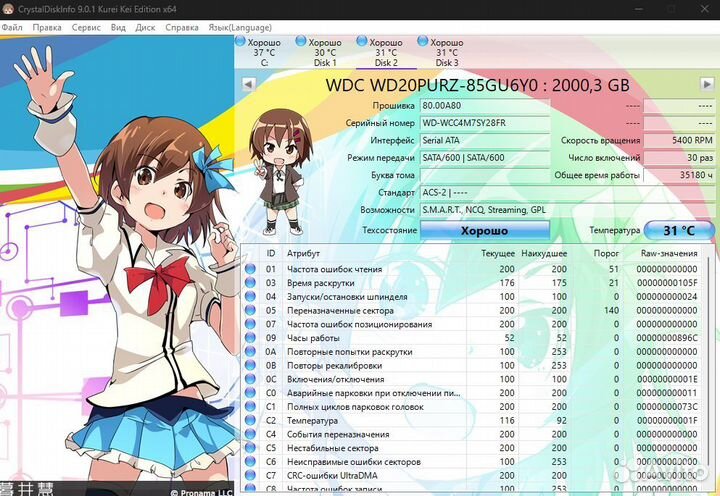
Task: Select the Disk 1 tab
Action: point(324,52)
